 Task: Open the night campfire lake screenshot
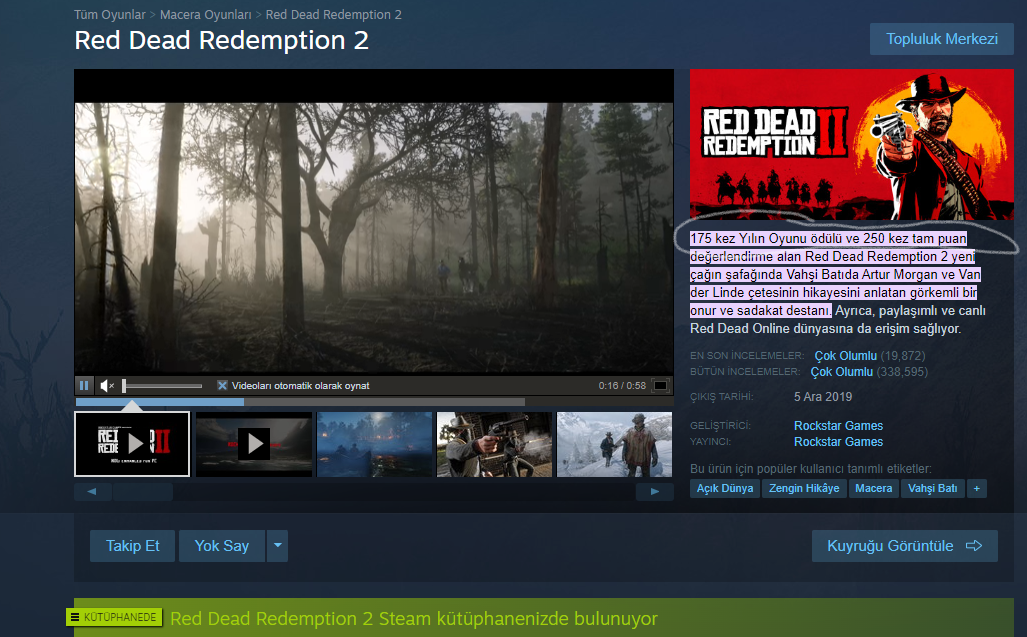pos(374,444)
